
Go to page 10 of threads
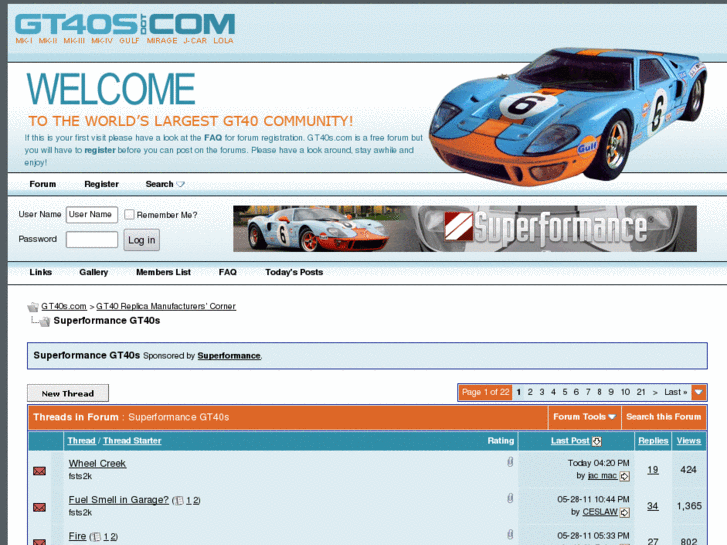click(625, 392)
